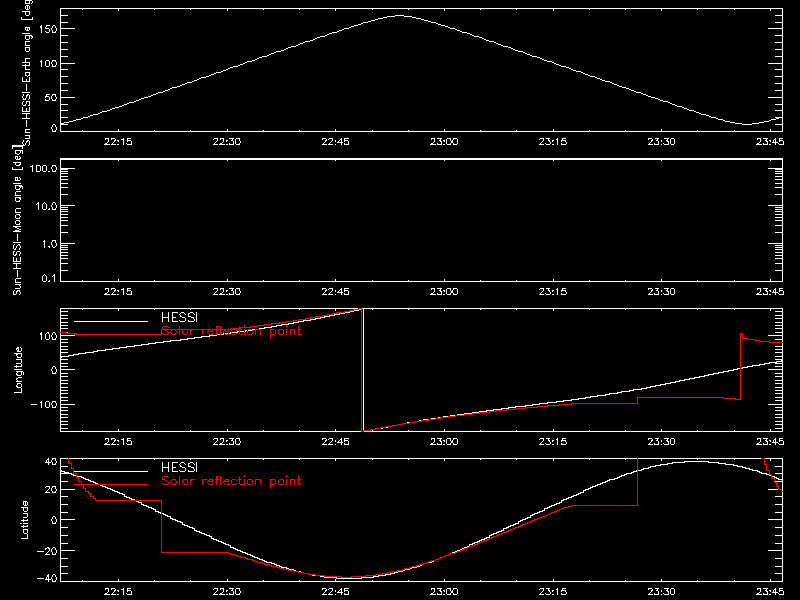Select HESSI legend label in Longitude plot

pyautogui.click(x=179, y=317)
